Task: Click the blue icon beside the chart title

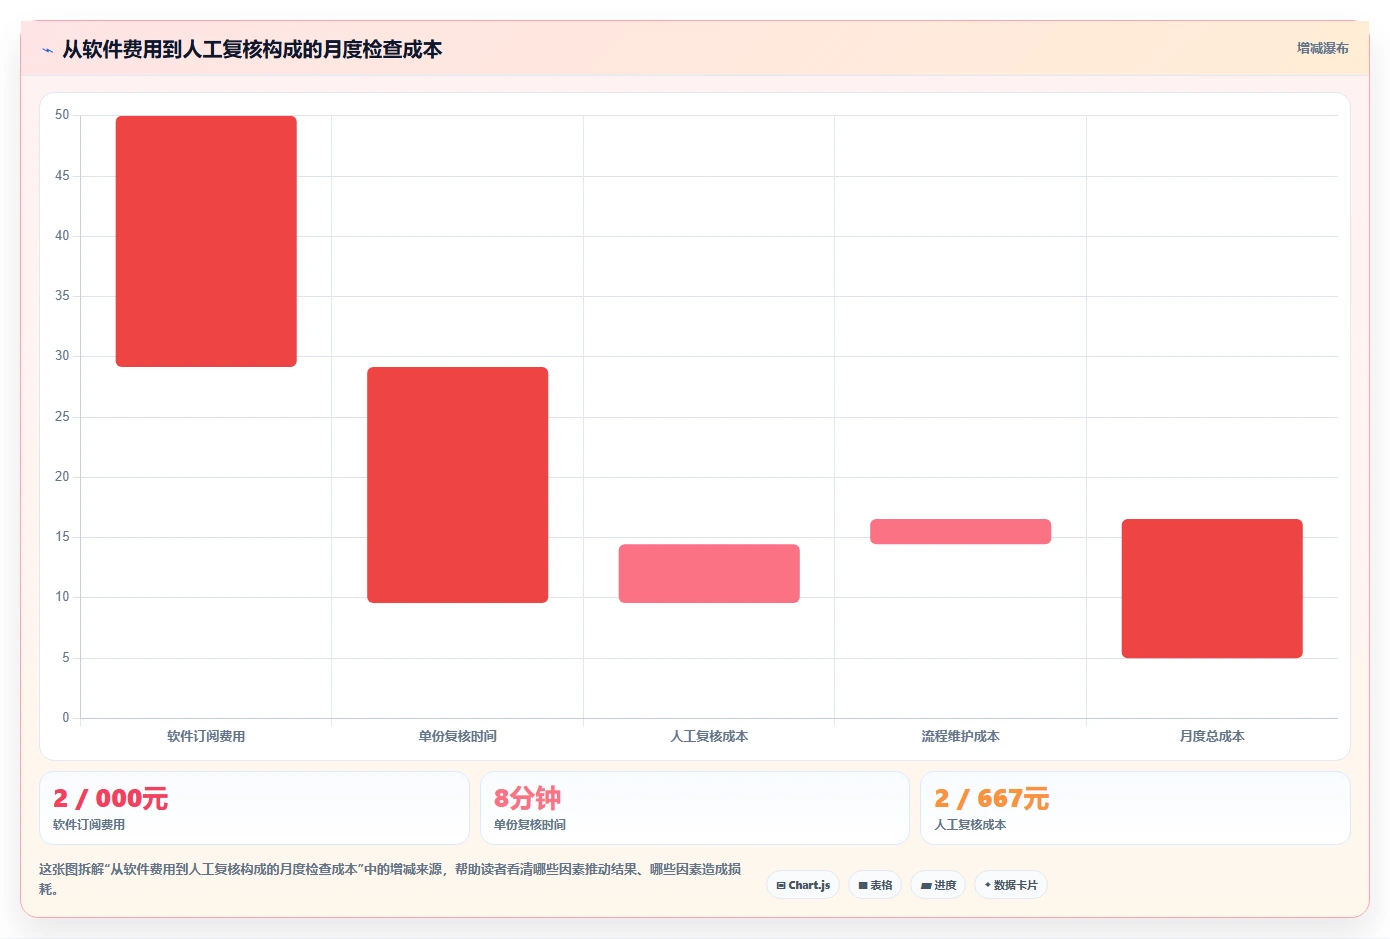Action: click(x=47, y=50)
